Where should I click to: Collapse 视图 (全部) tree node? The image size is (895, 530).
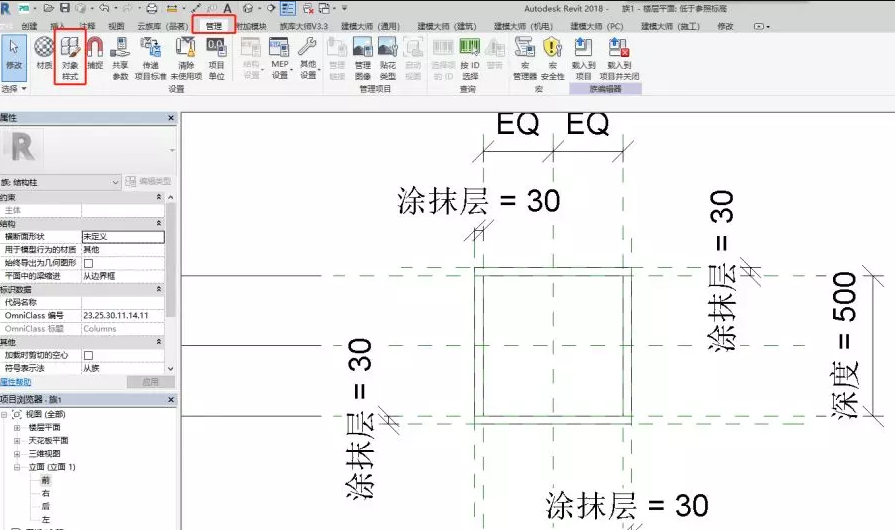click(x=4, y=414)
